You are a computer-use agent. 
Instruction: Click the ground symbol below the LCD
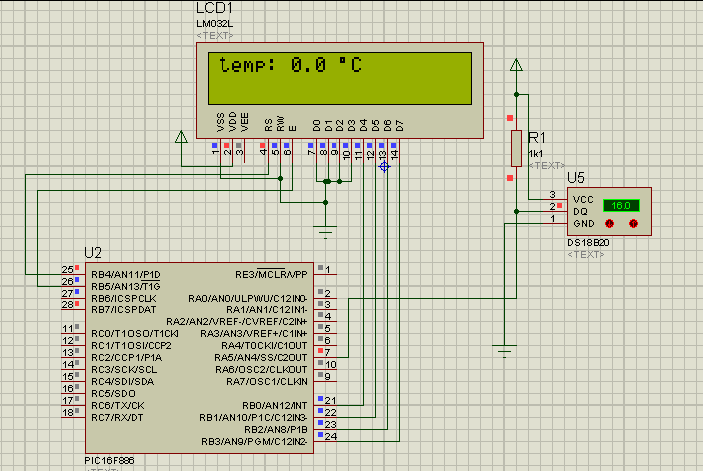click(325, 233)
